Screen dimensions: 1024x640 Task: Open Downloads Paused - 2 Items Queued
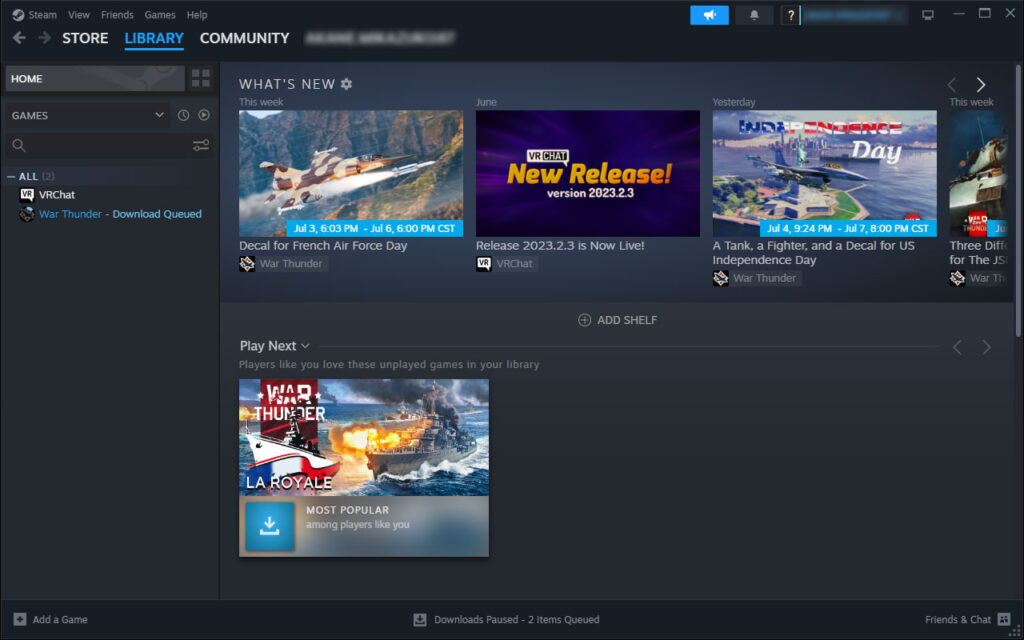tap(517, 619)
